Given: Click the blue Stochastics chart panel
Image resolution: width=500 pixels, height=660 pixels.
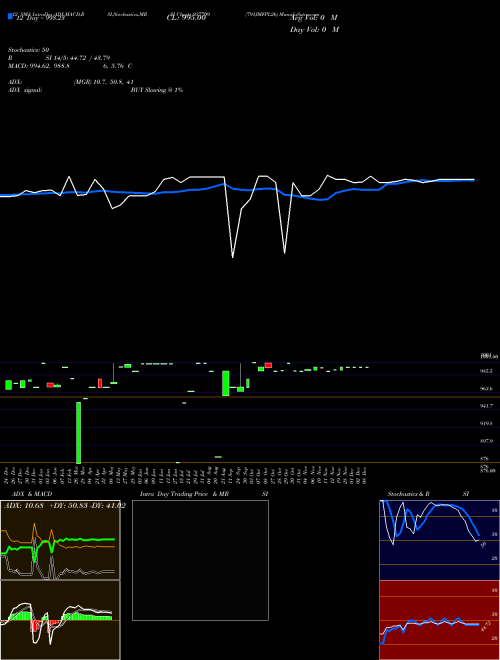Looking at the screenshot, I should pyautogui.click(x=439, y=540).
